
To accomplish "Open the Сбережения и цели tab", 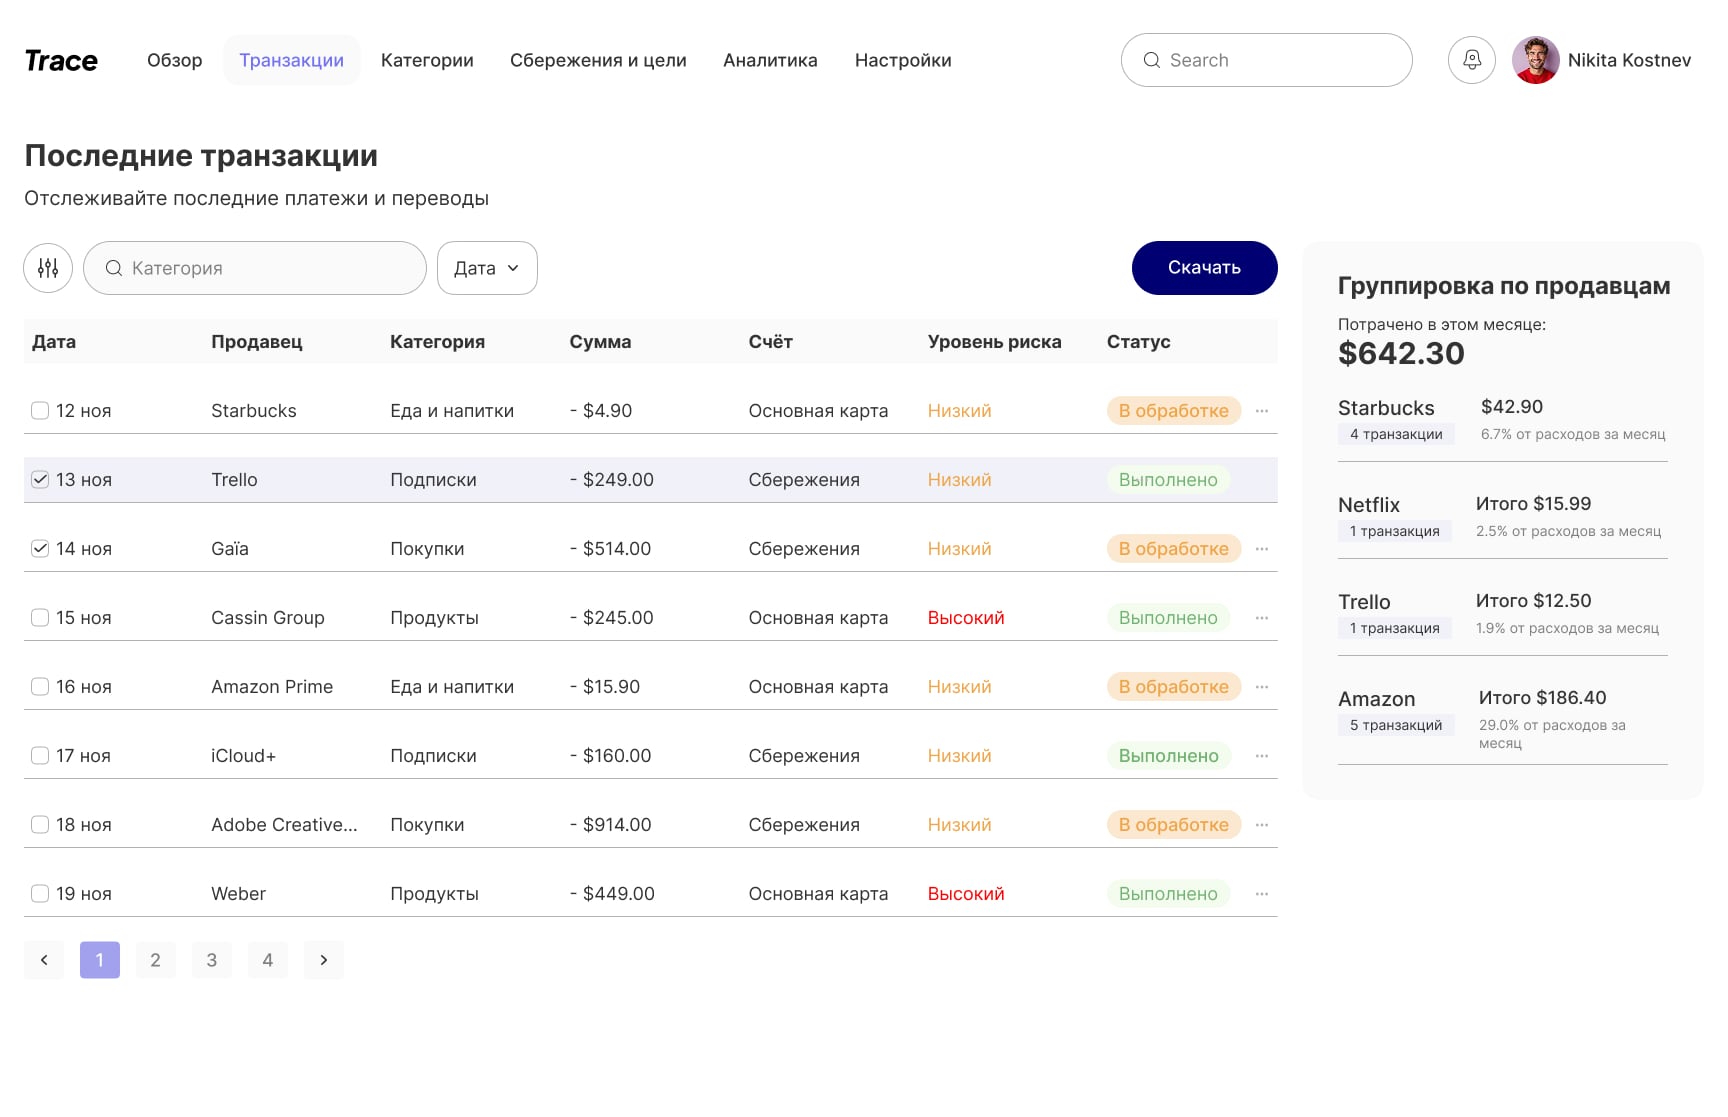I will pos(598,60).
